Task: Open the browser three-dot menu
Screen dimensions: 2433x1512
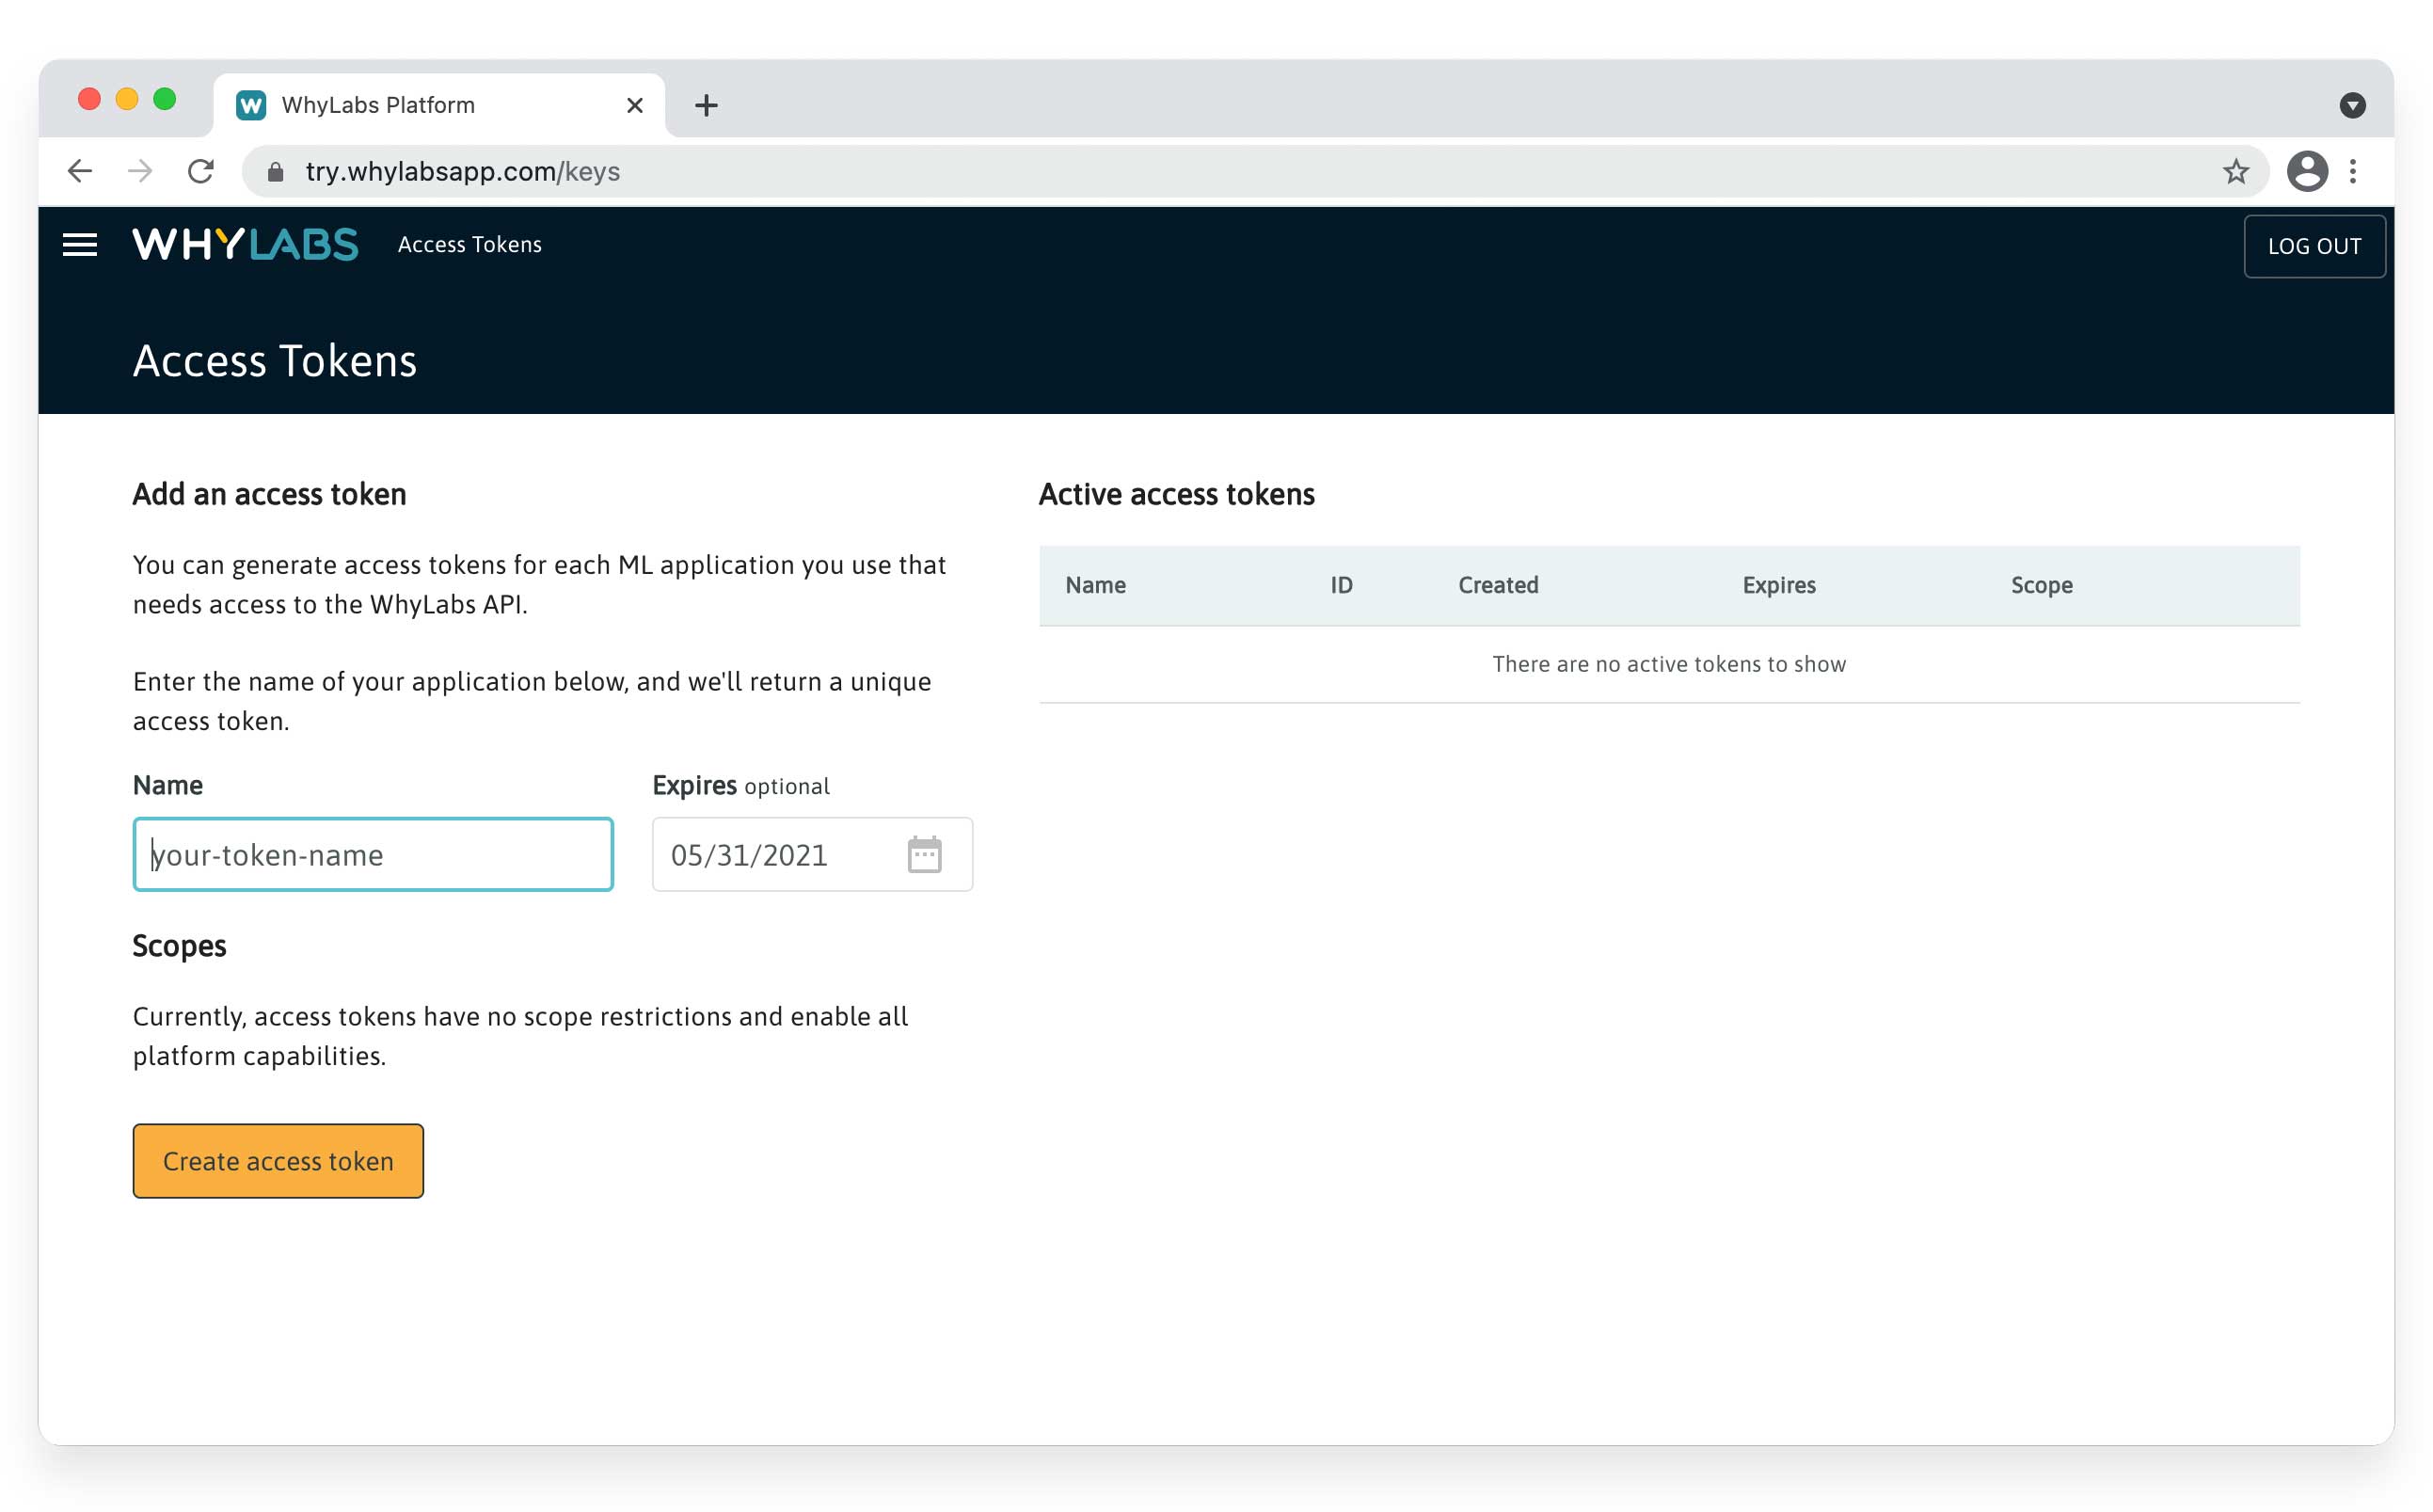Action: click(2354, 171)
